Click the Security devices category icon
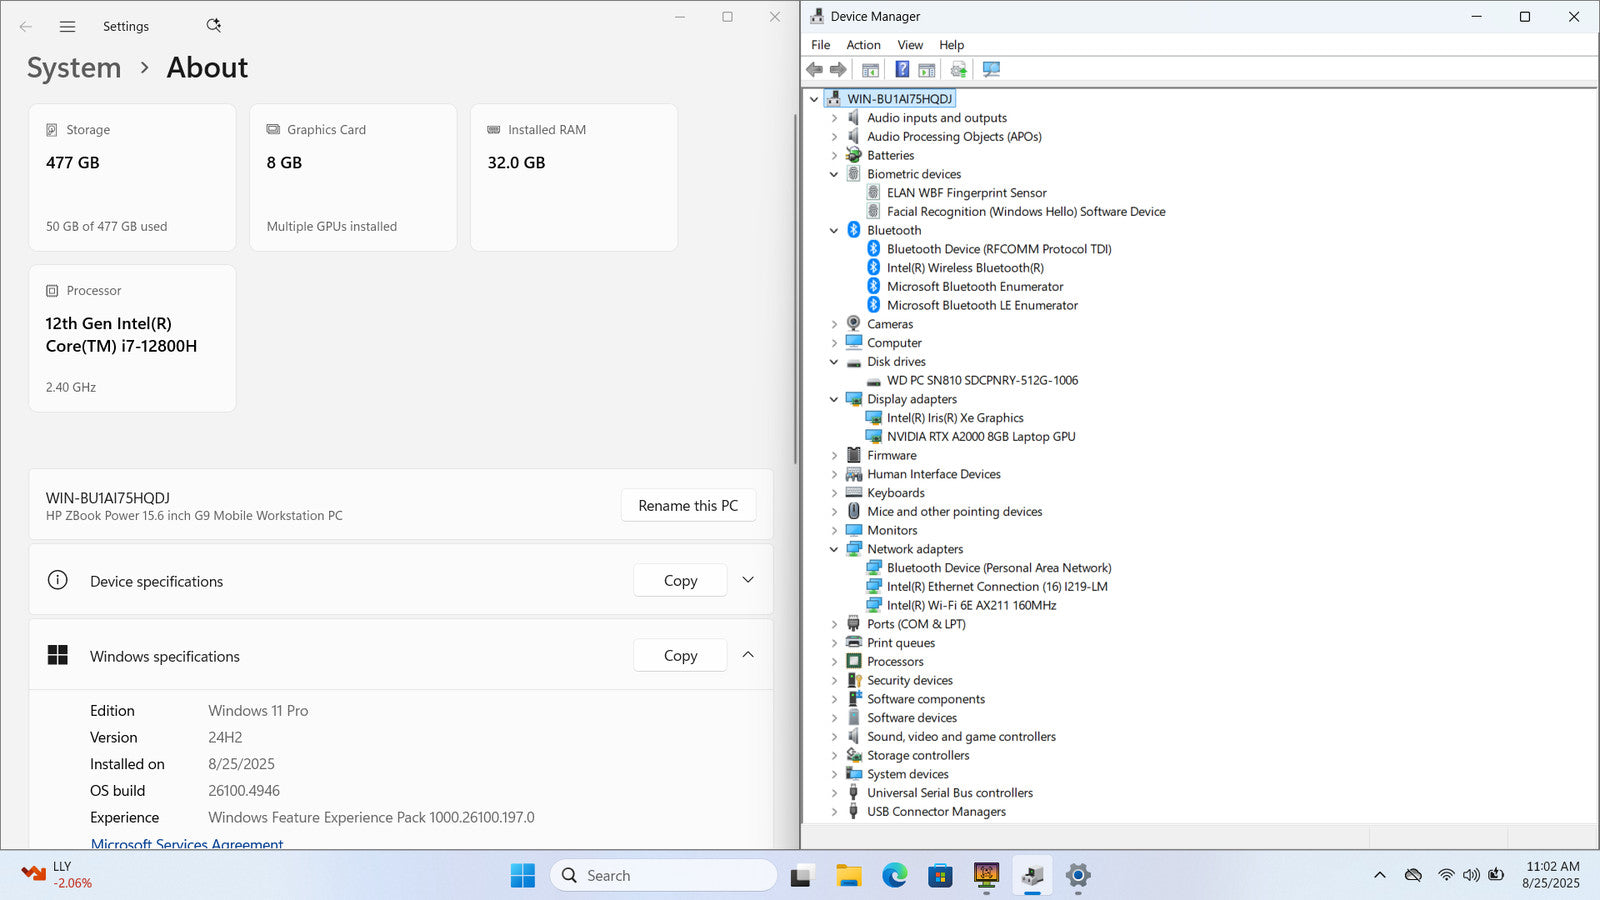Viewport: 1600px width, 900px height. pos(854,680)
